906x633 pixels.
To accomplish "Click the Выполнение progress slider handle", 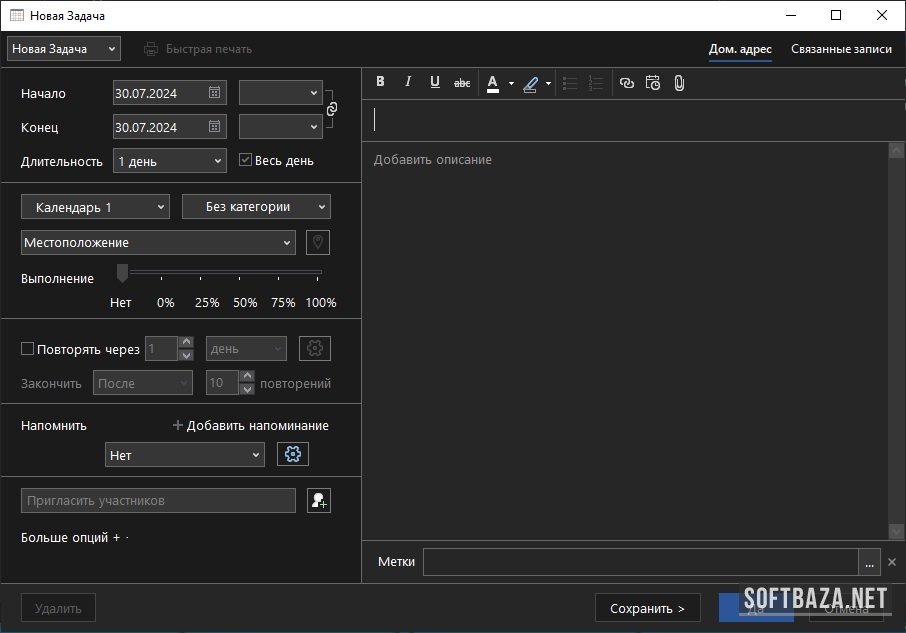I will pyautogui.click(x=122, y=272).
